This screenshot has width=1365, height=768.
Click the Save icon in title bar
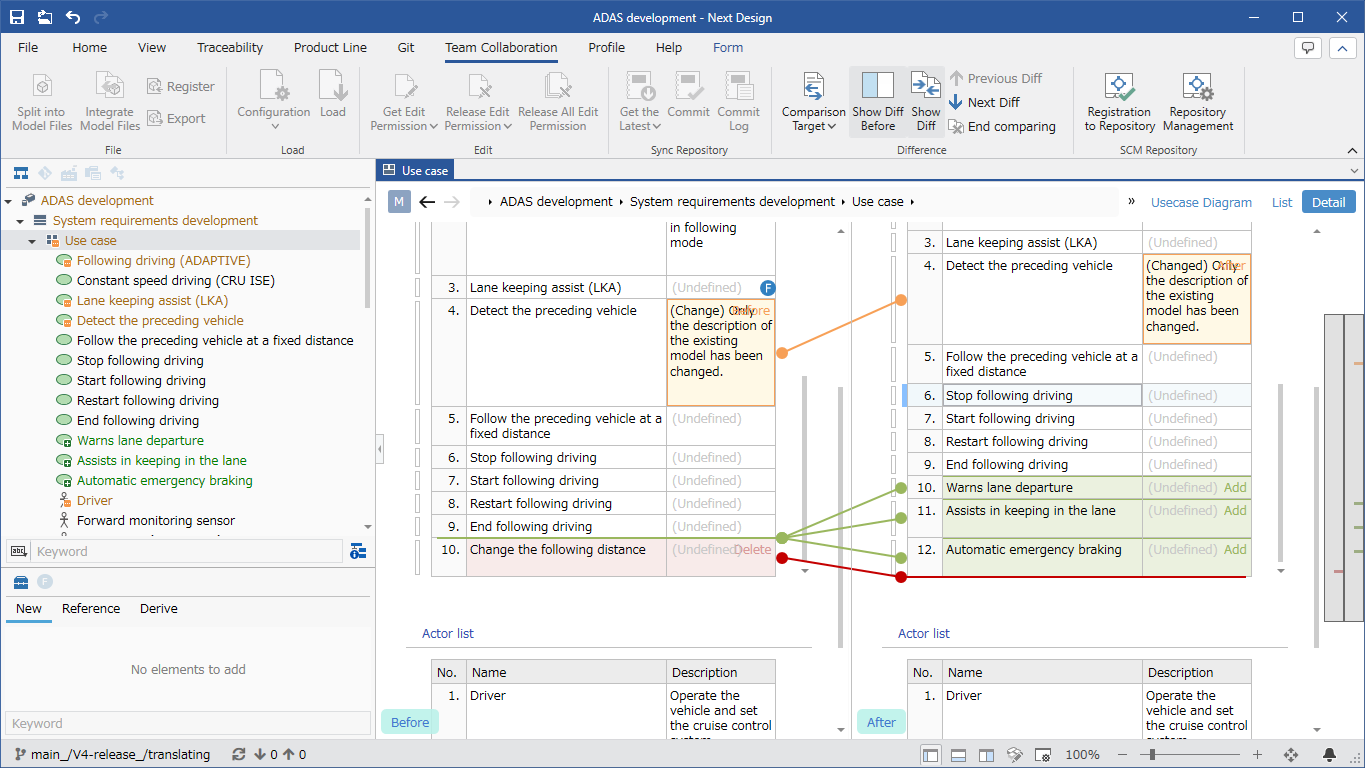click(17, 17)
